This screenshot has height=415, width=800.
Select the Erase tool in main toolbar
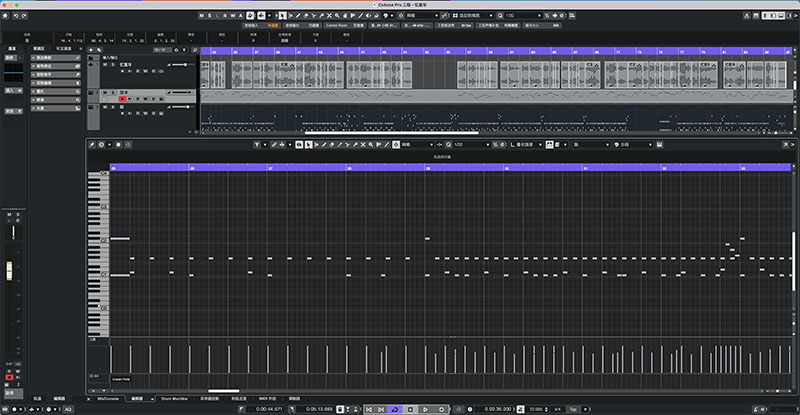click(x=306, y=15)
